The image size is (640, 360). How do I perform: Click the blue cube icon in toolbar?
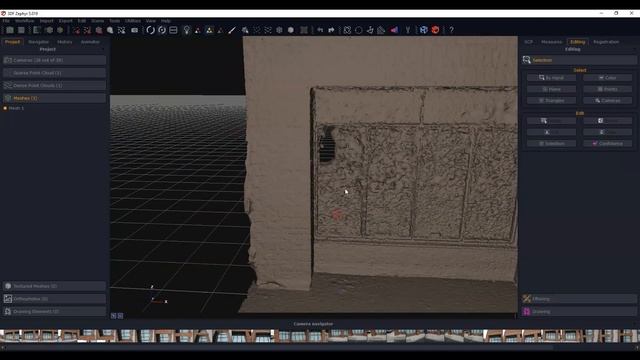[424, 30]
